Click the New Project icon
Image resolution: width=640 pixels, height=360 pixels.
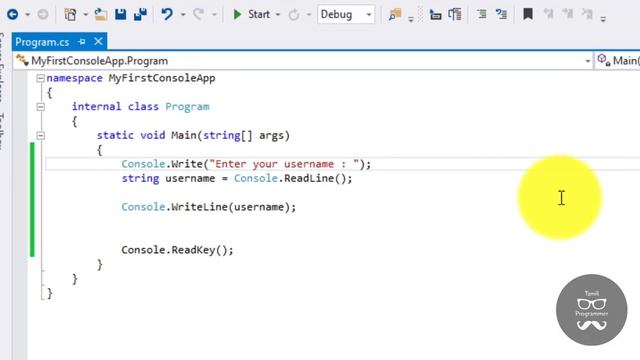[x=70, y=15]
